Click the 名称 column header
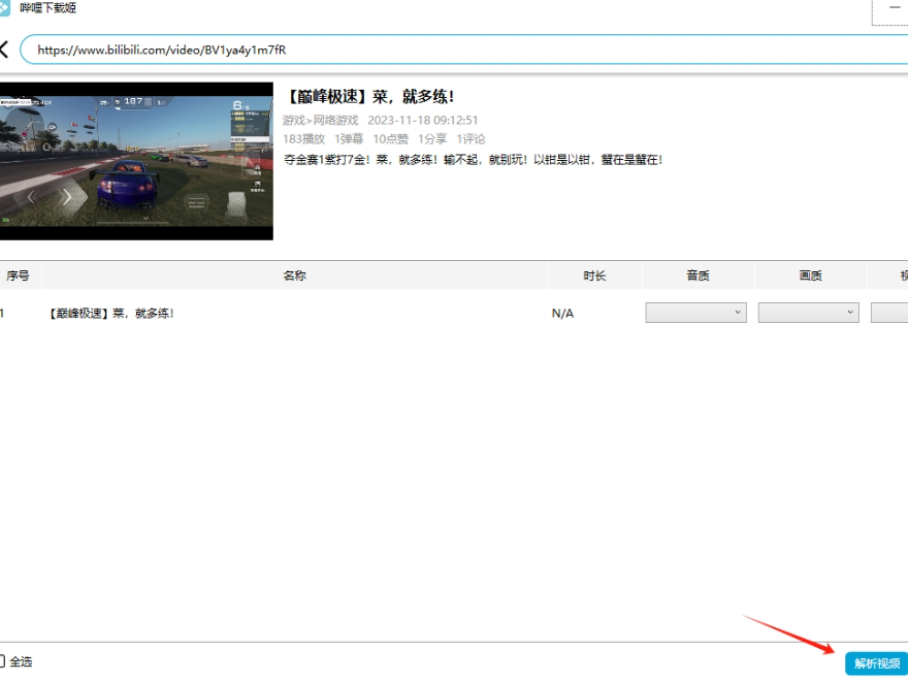 click(295, 276)
